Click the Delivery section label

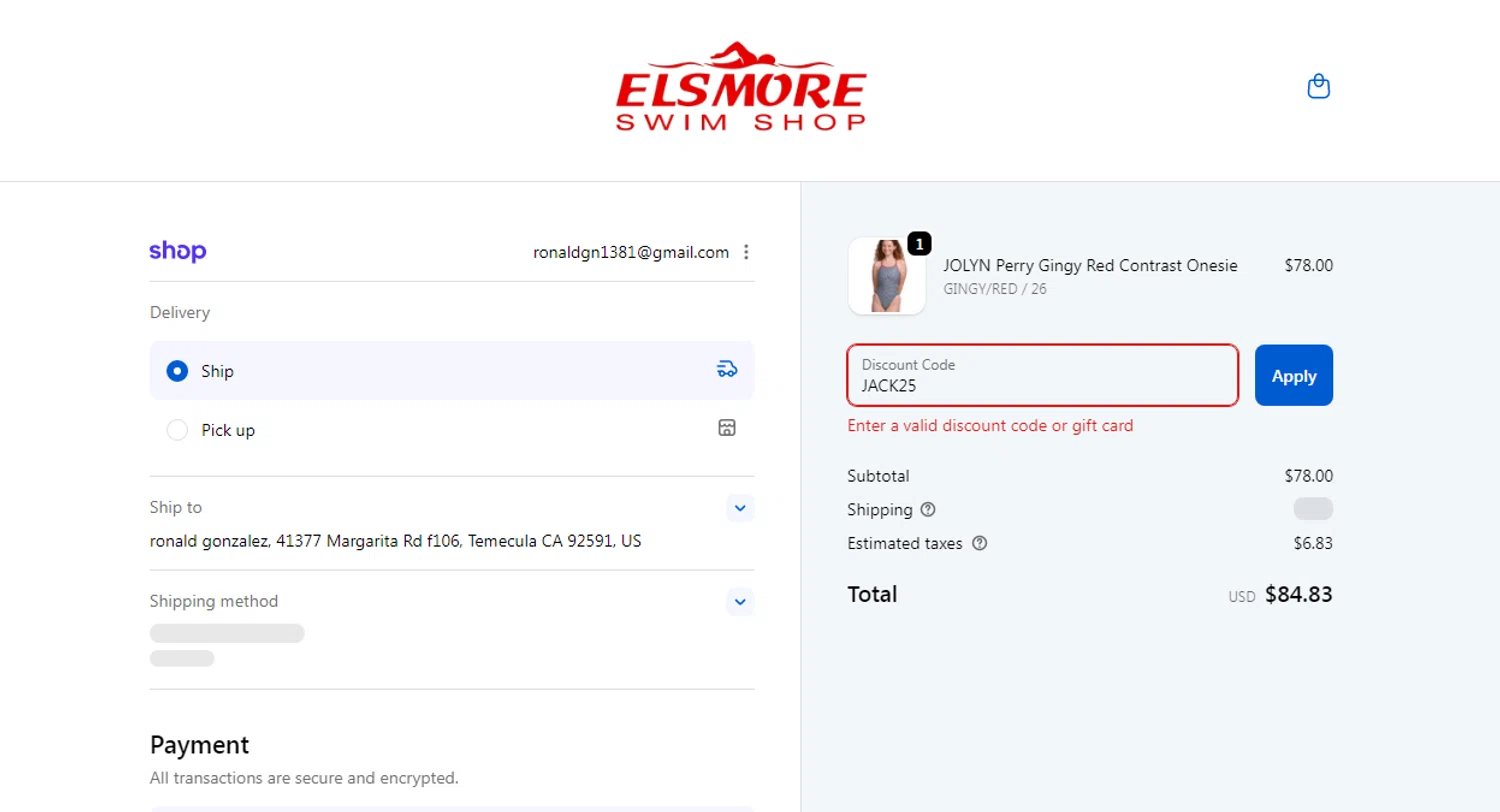pyautogui.click(x=180, y=313)
